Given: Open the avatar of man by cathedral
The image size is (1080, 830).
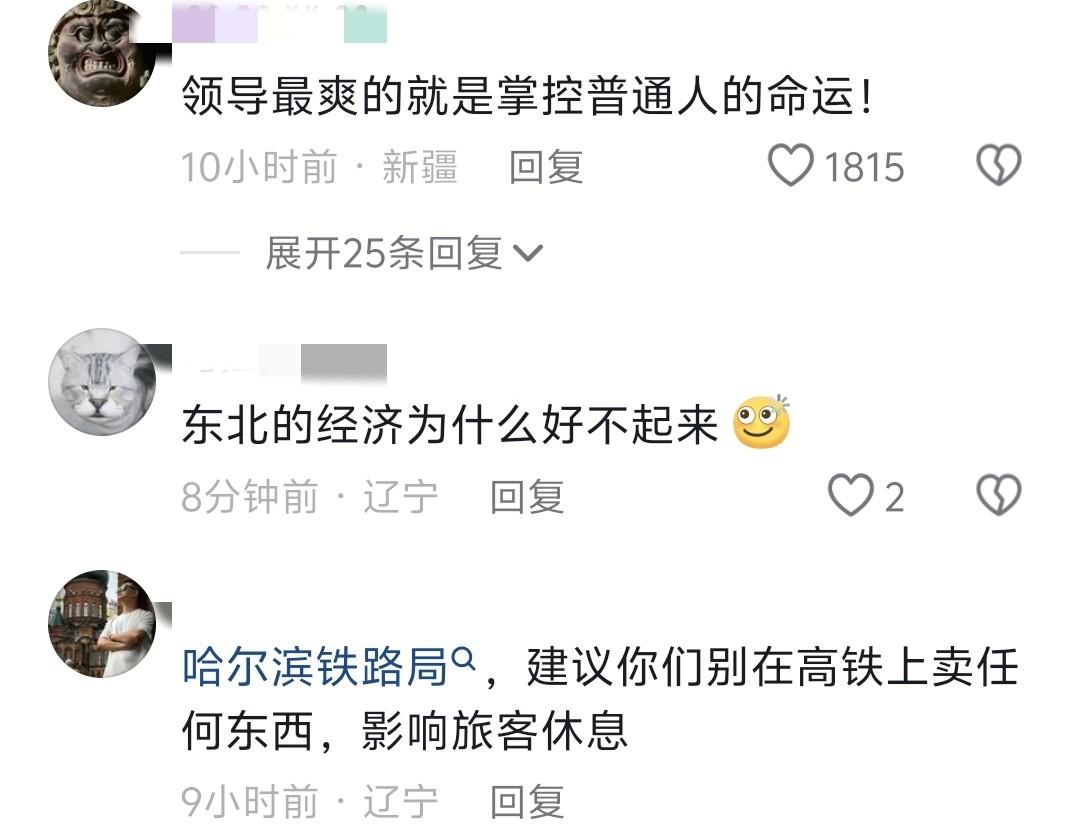Looking at the screenshot, I should [102, 623].
